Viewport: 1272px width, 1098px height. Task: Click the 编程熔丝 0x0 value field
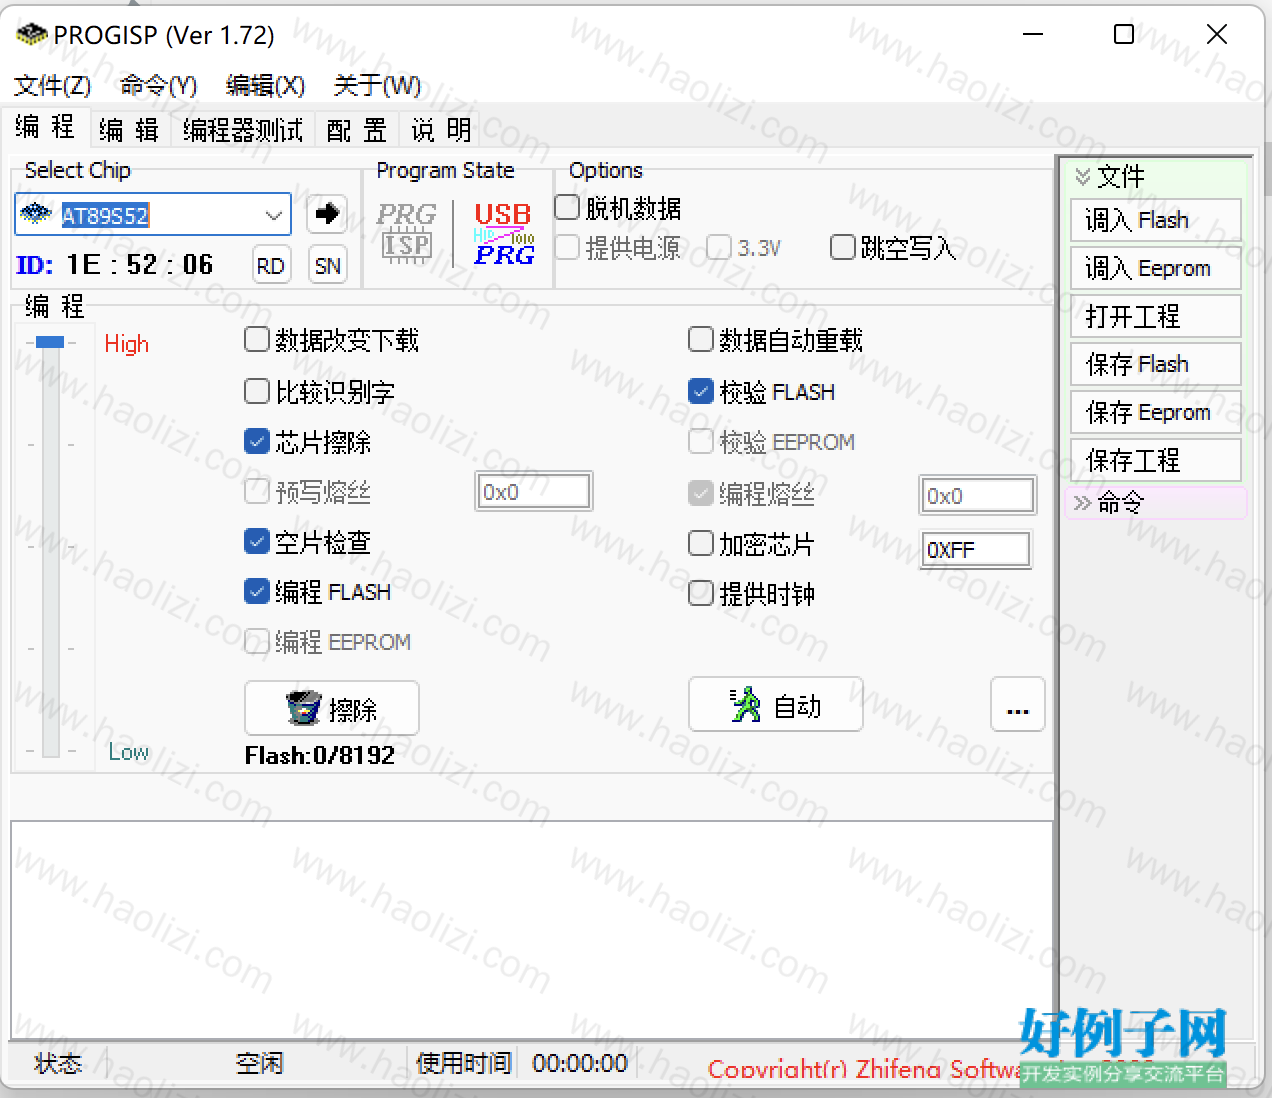[977, 495]
